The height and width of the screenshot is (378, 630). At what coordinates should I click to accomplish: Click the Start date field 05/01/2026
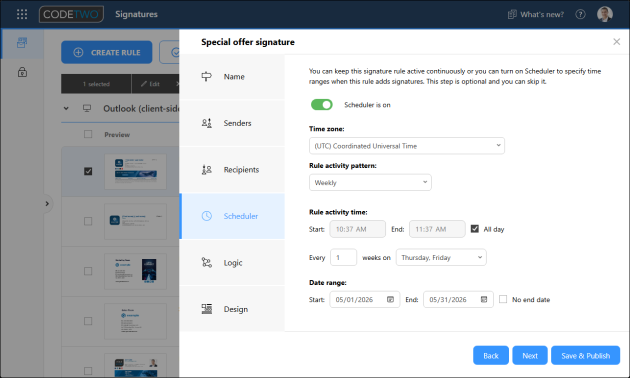(364, 300)
